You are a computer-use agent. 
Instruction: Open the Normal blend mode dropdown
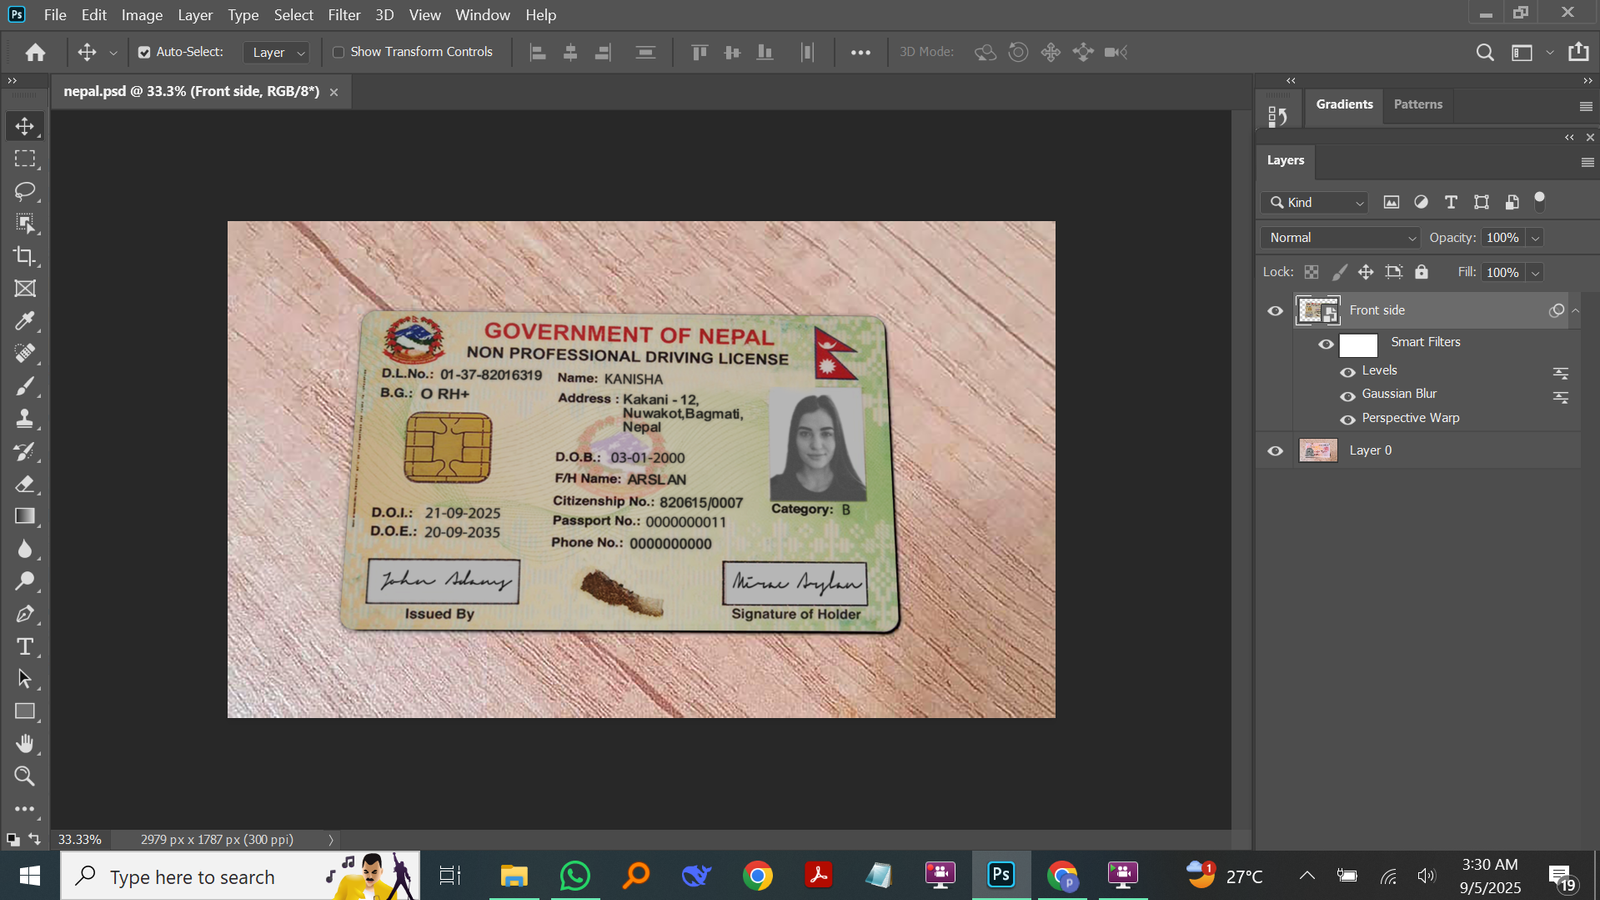[x=1339, y=238]
